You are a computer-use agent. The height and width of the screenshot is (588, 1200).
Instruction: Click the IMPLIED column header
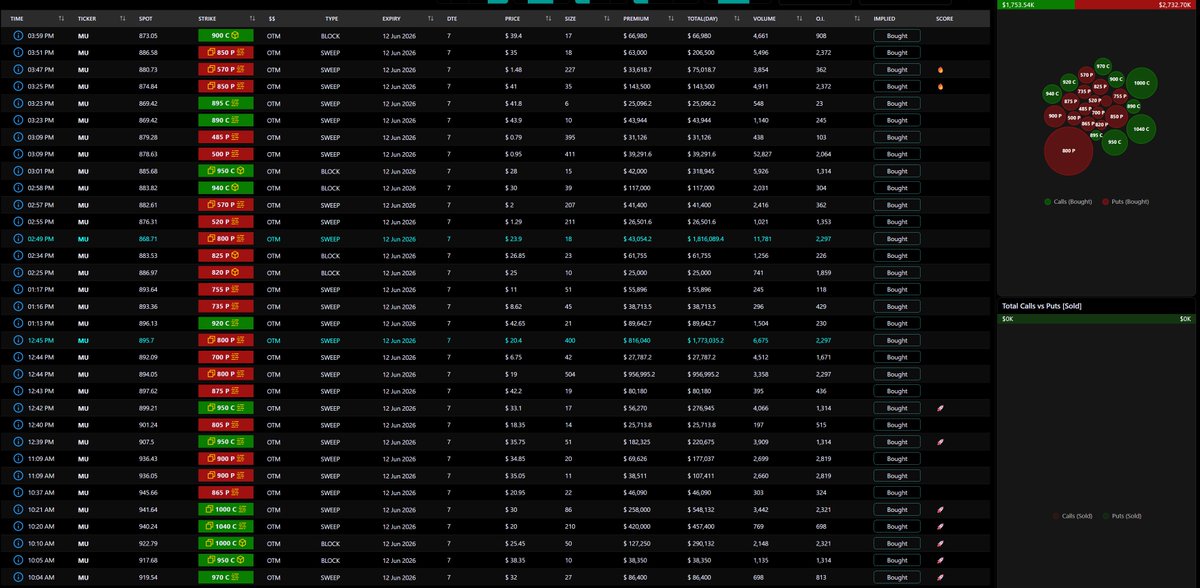coord(885,19)
